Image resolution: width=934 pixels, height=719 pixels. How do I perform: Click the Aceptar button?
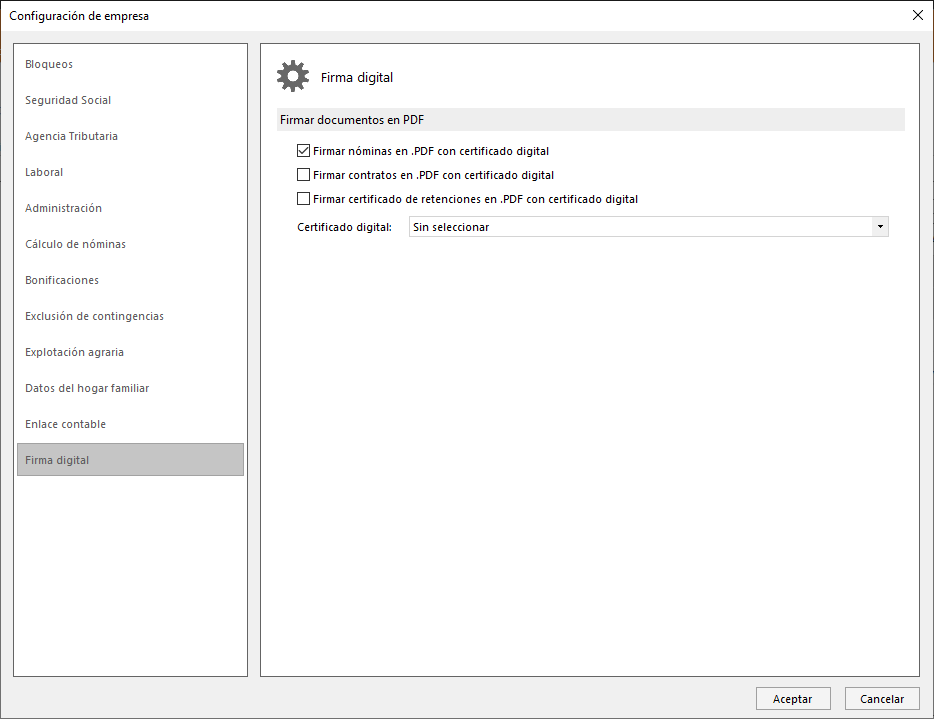[x=793, y=699]
